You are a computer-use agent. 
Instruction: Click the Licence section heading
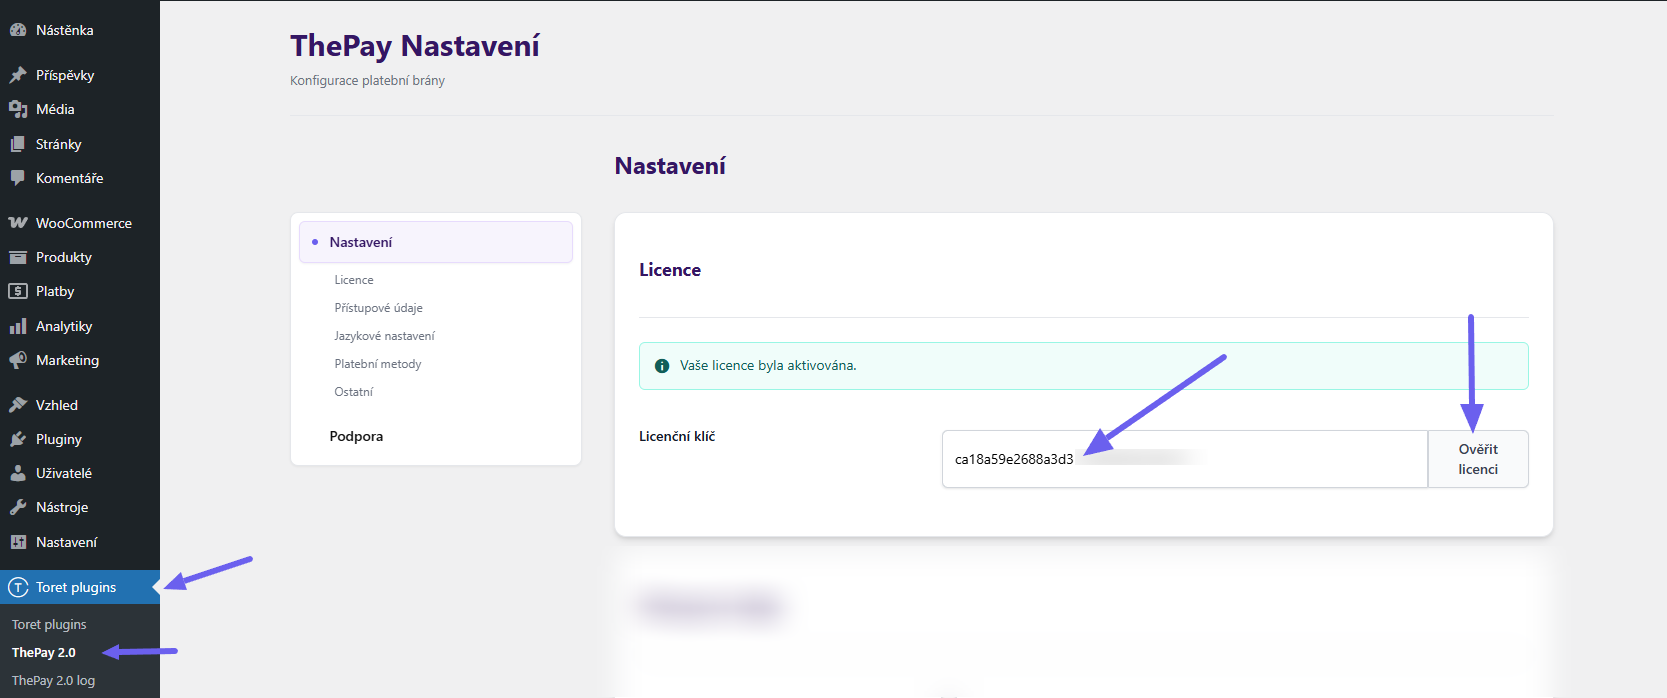670,270
